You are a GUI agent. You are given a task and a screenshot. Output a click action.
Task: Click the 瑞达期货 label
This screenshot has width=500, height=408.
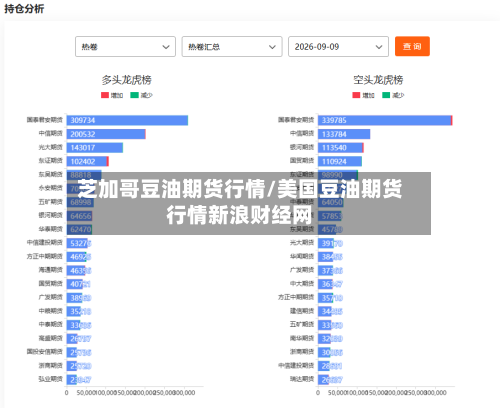point(302,379)
